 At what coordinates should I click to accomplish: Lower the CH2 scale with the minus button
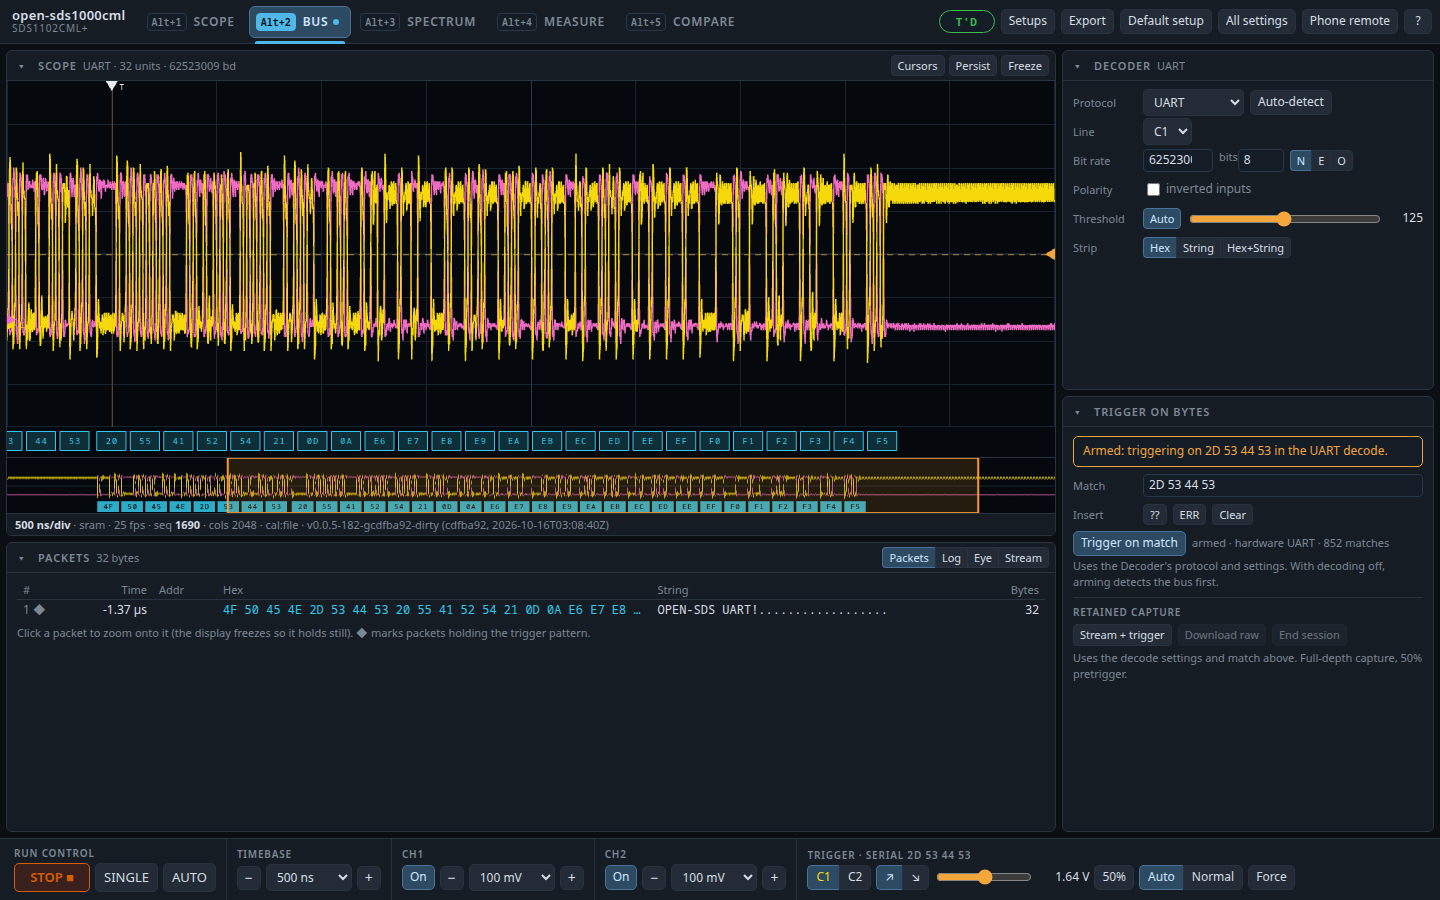(654, 878)
